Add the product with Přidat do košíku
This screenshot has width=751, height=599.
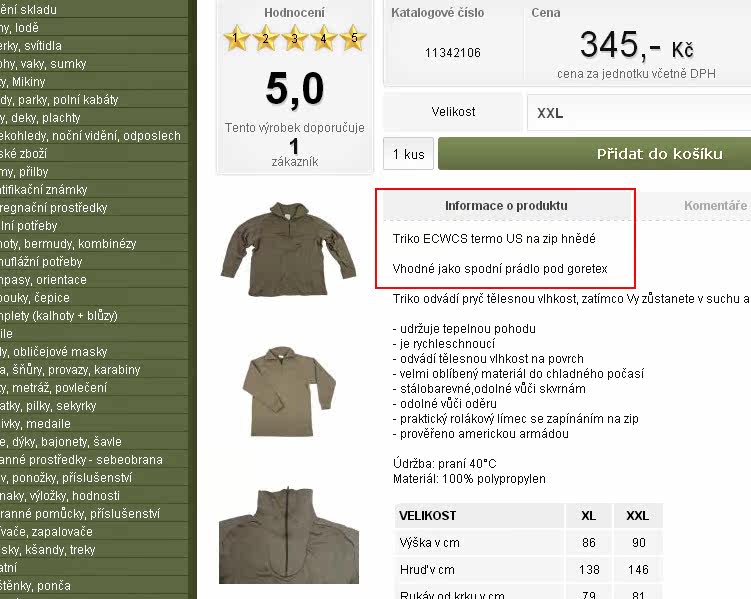coord(595,154)
